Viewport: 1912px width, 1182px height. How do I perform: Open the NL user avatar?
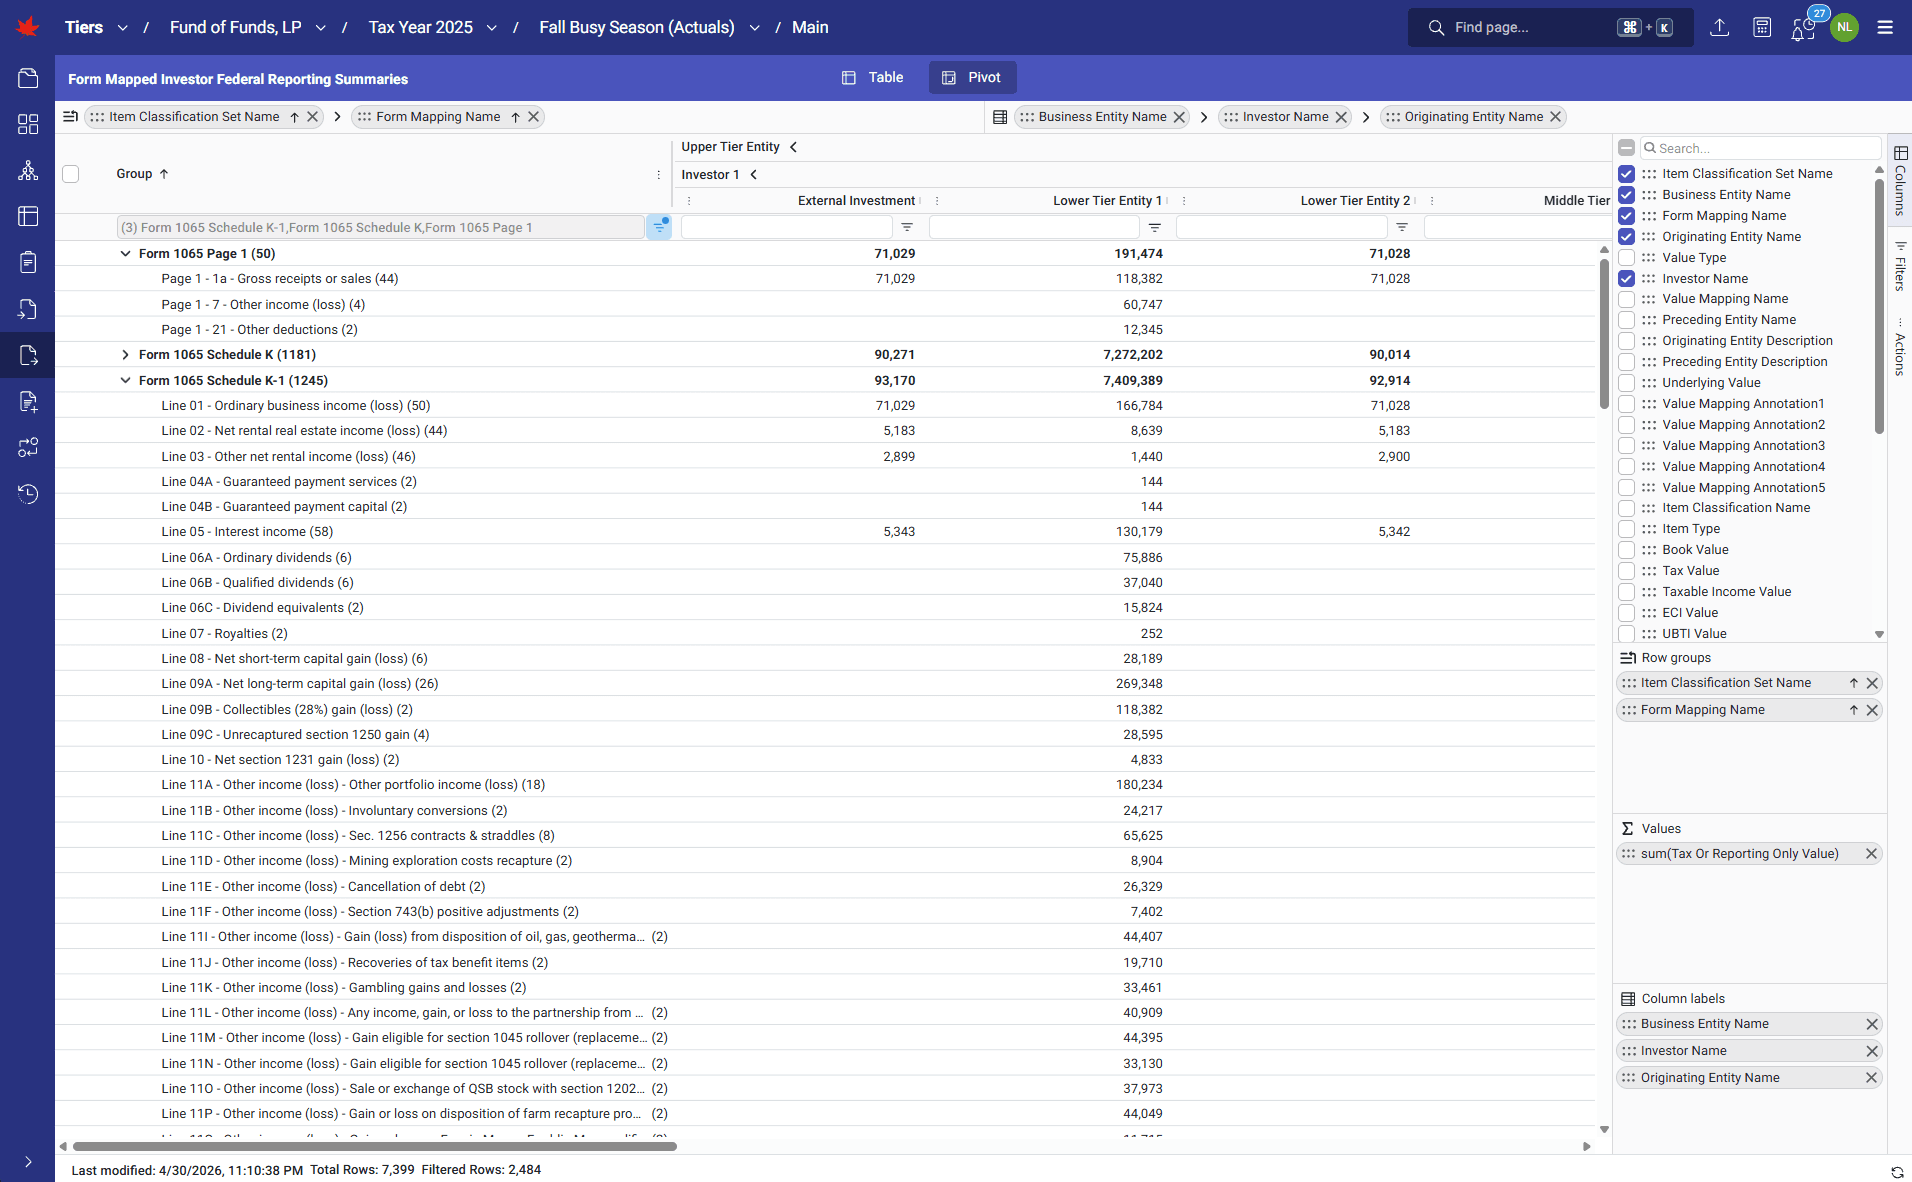click(1844, 27)
